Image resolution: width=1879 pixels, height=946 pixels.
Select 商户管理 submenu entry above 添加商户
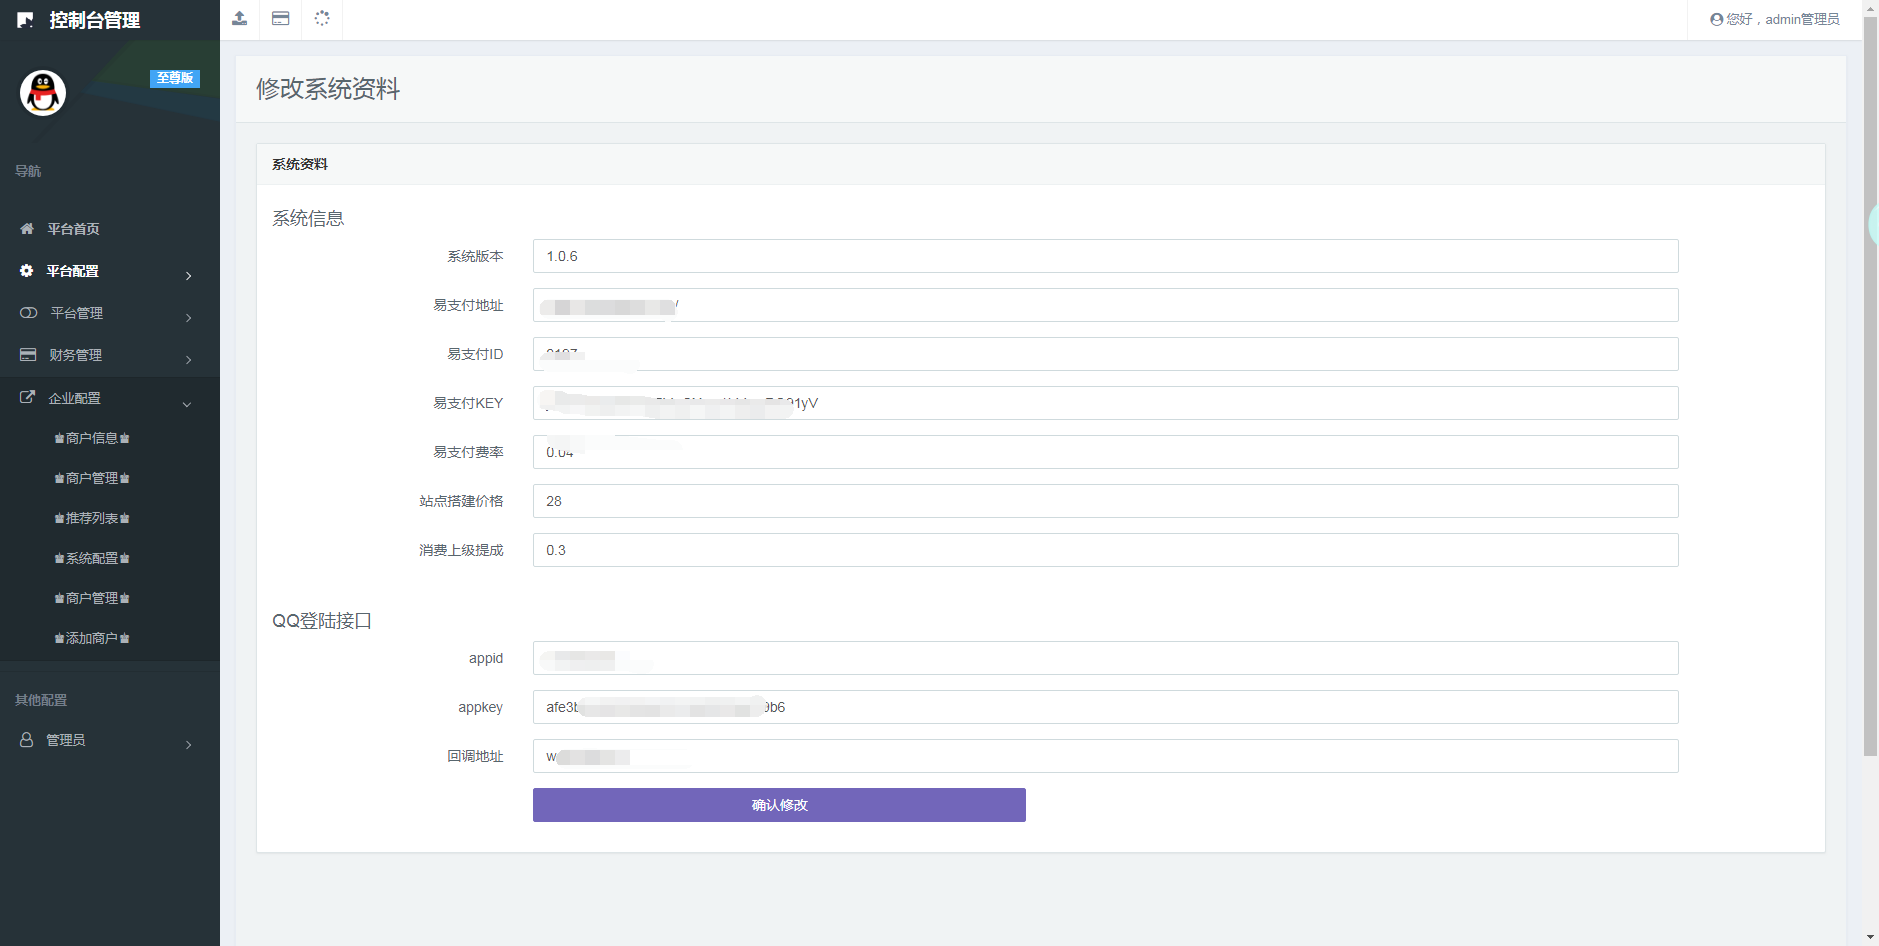[x=92, y=598]
